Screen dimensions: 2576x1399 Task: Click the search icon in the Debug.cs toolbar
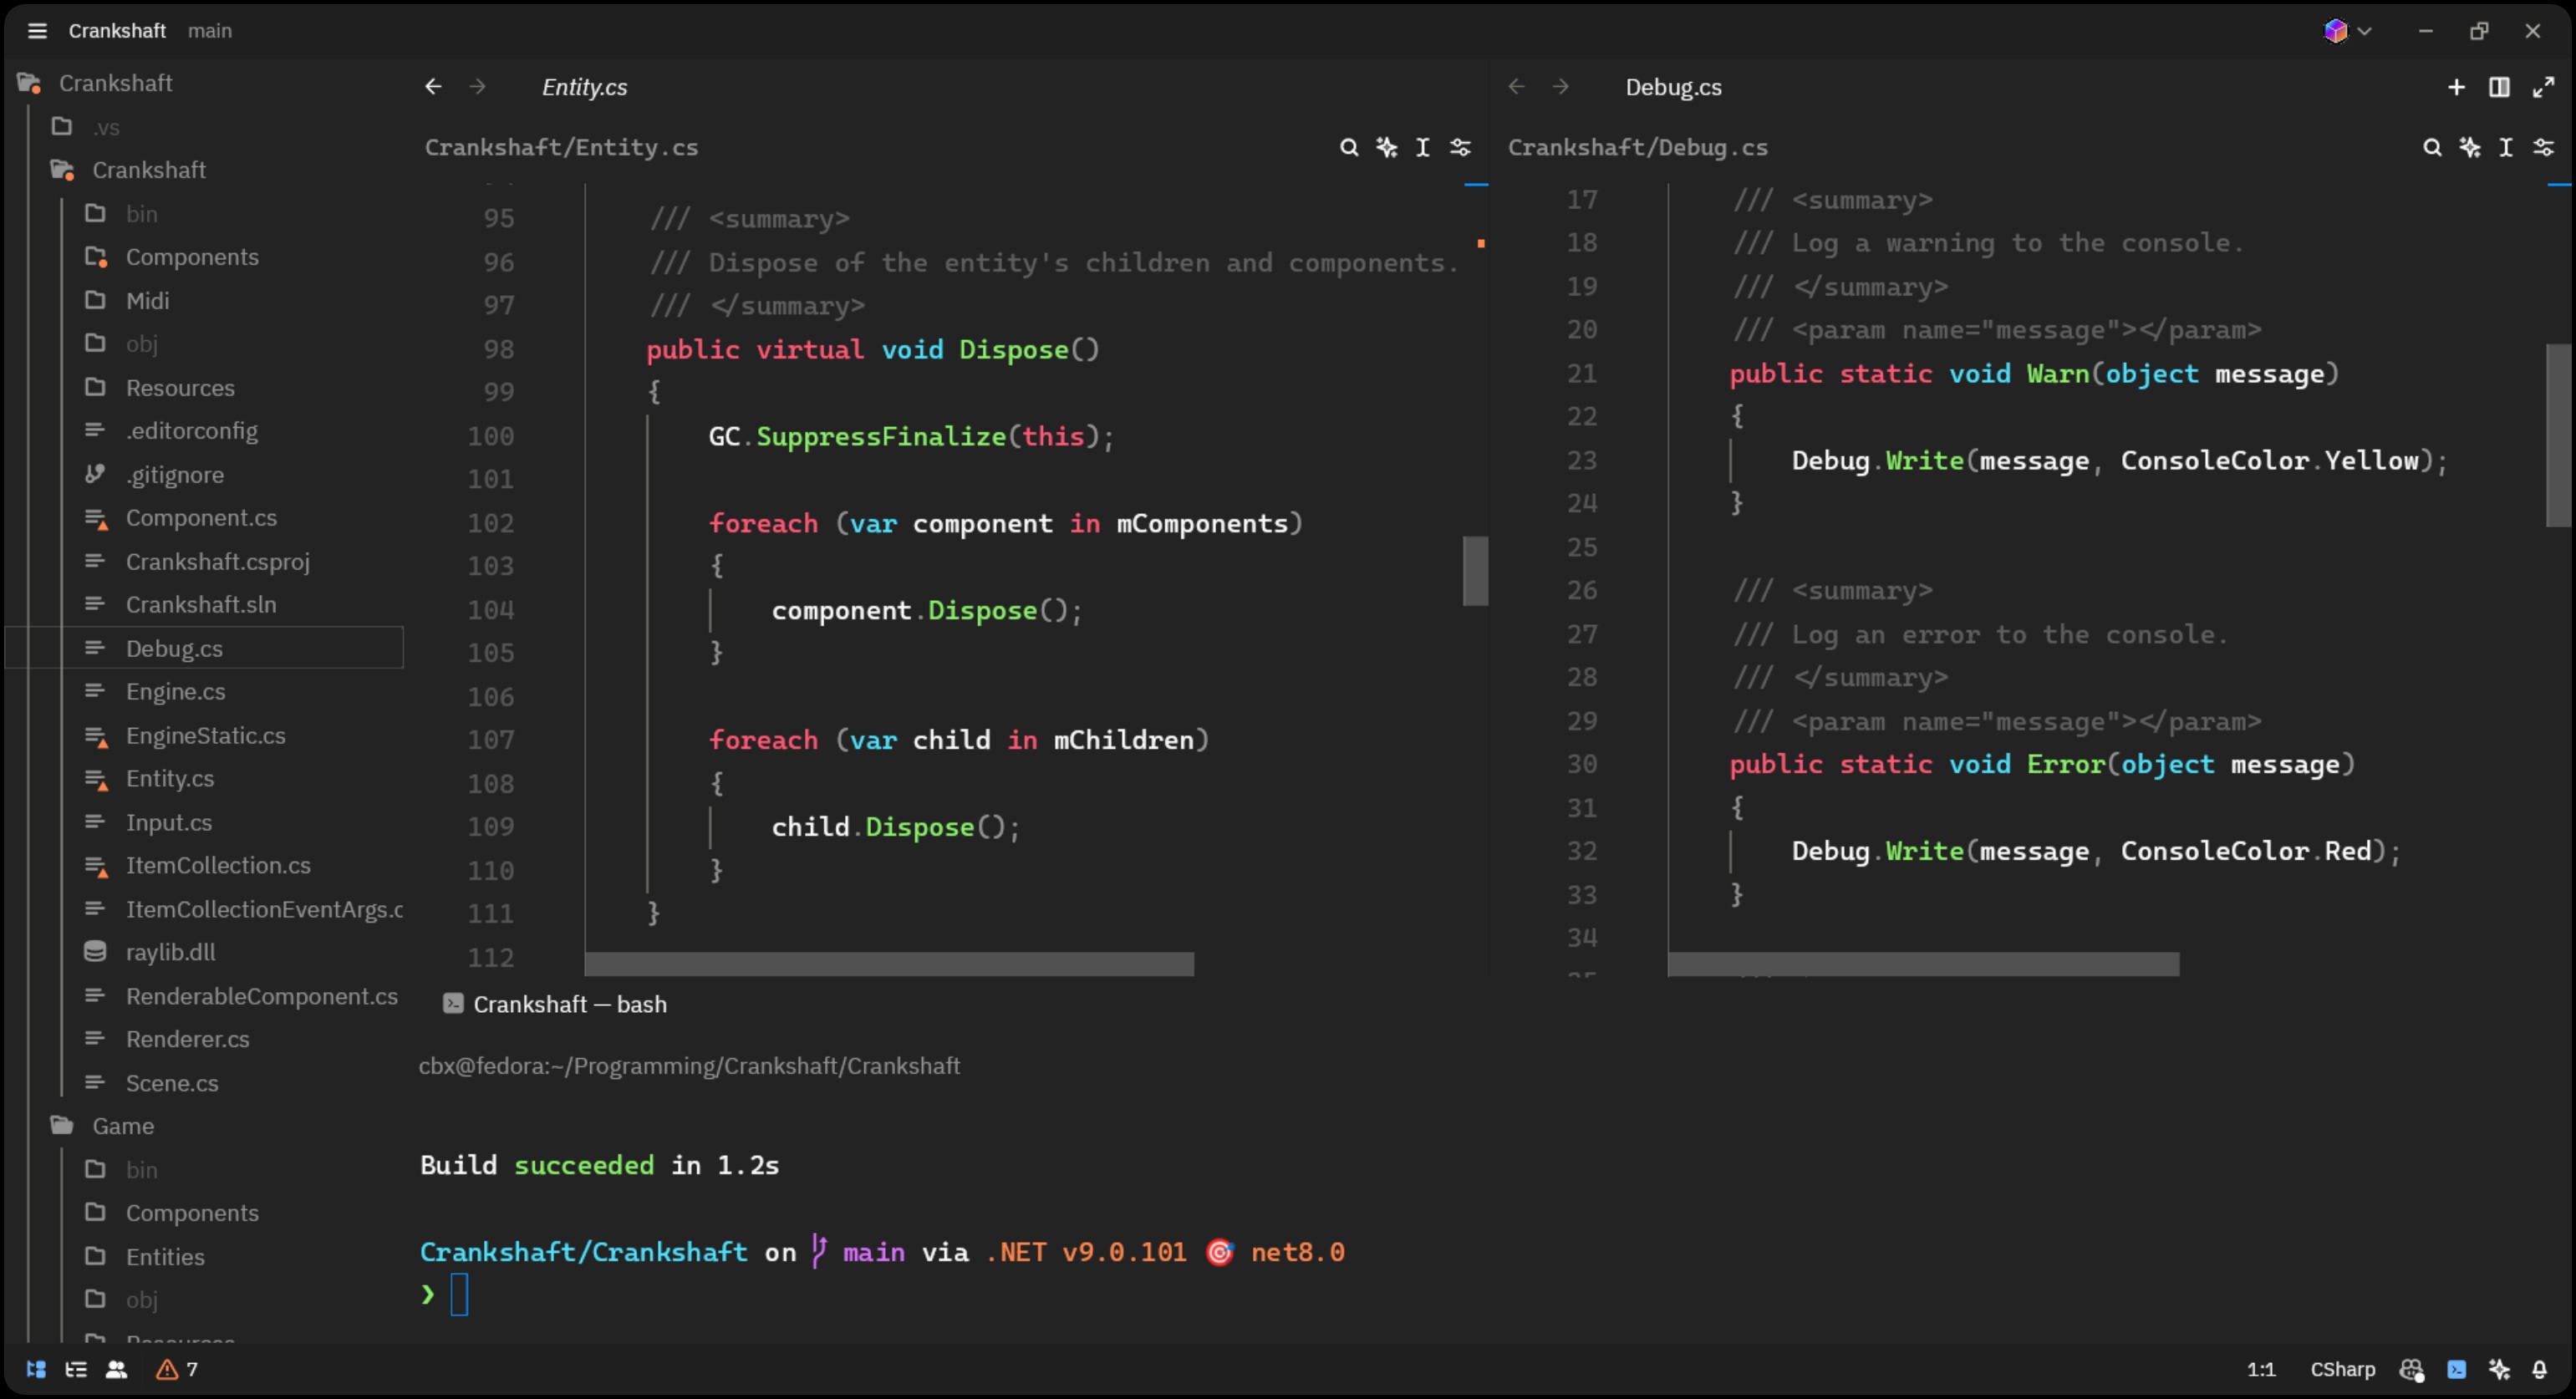[2432, 148]
